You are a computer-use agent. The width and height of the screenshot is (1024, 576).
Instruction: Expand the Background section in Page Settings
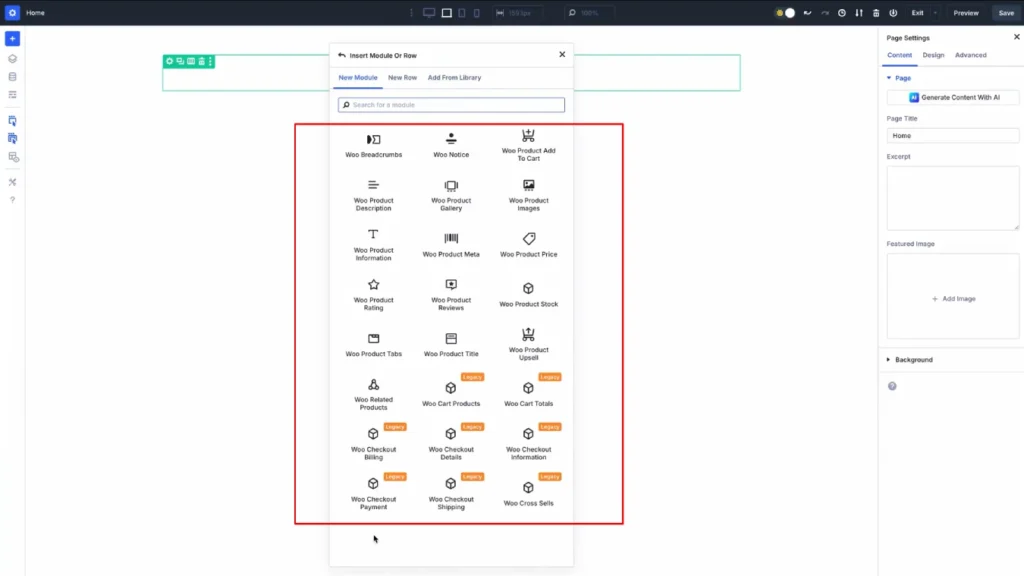click(913, 359)
